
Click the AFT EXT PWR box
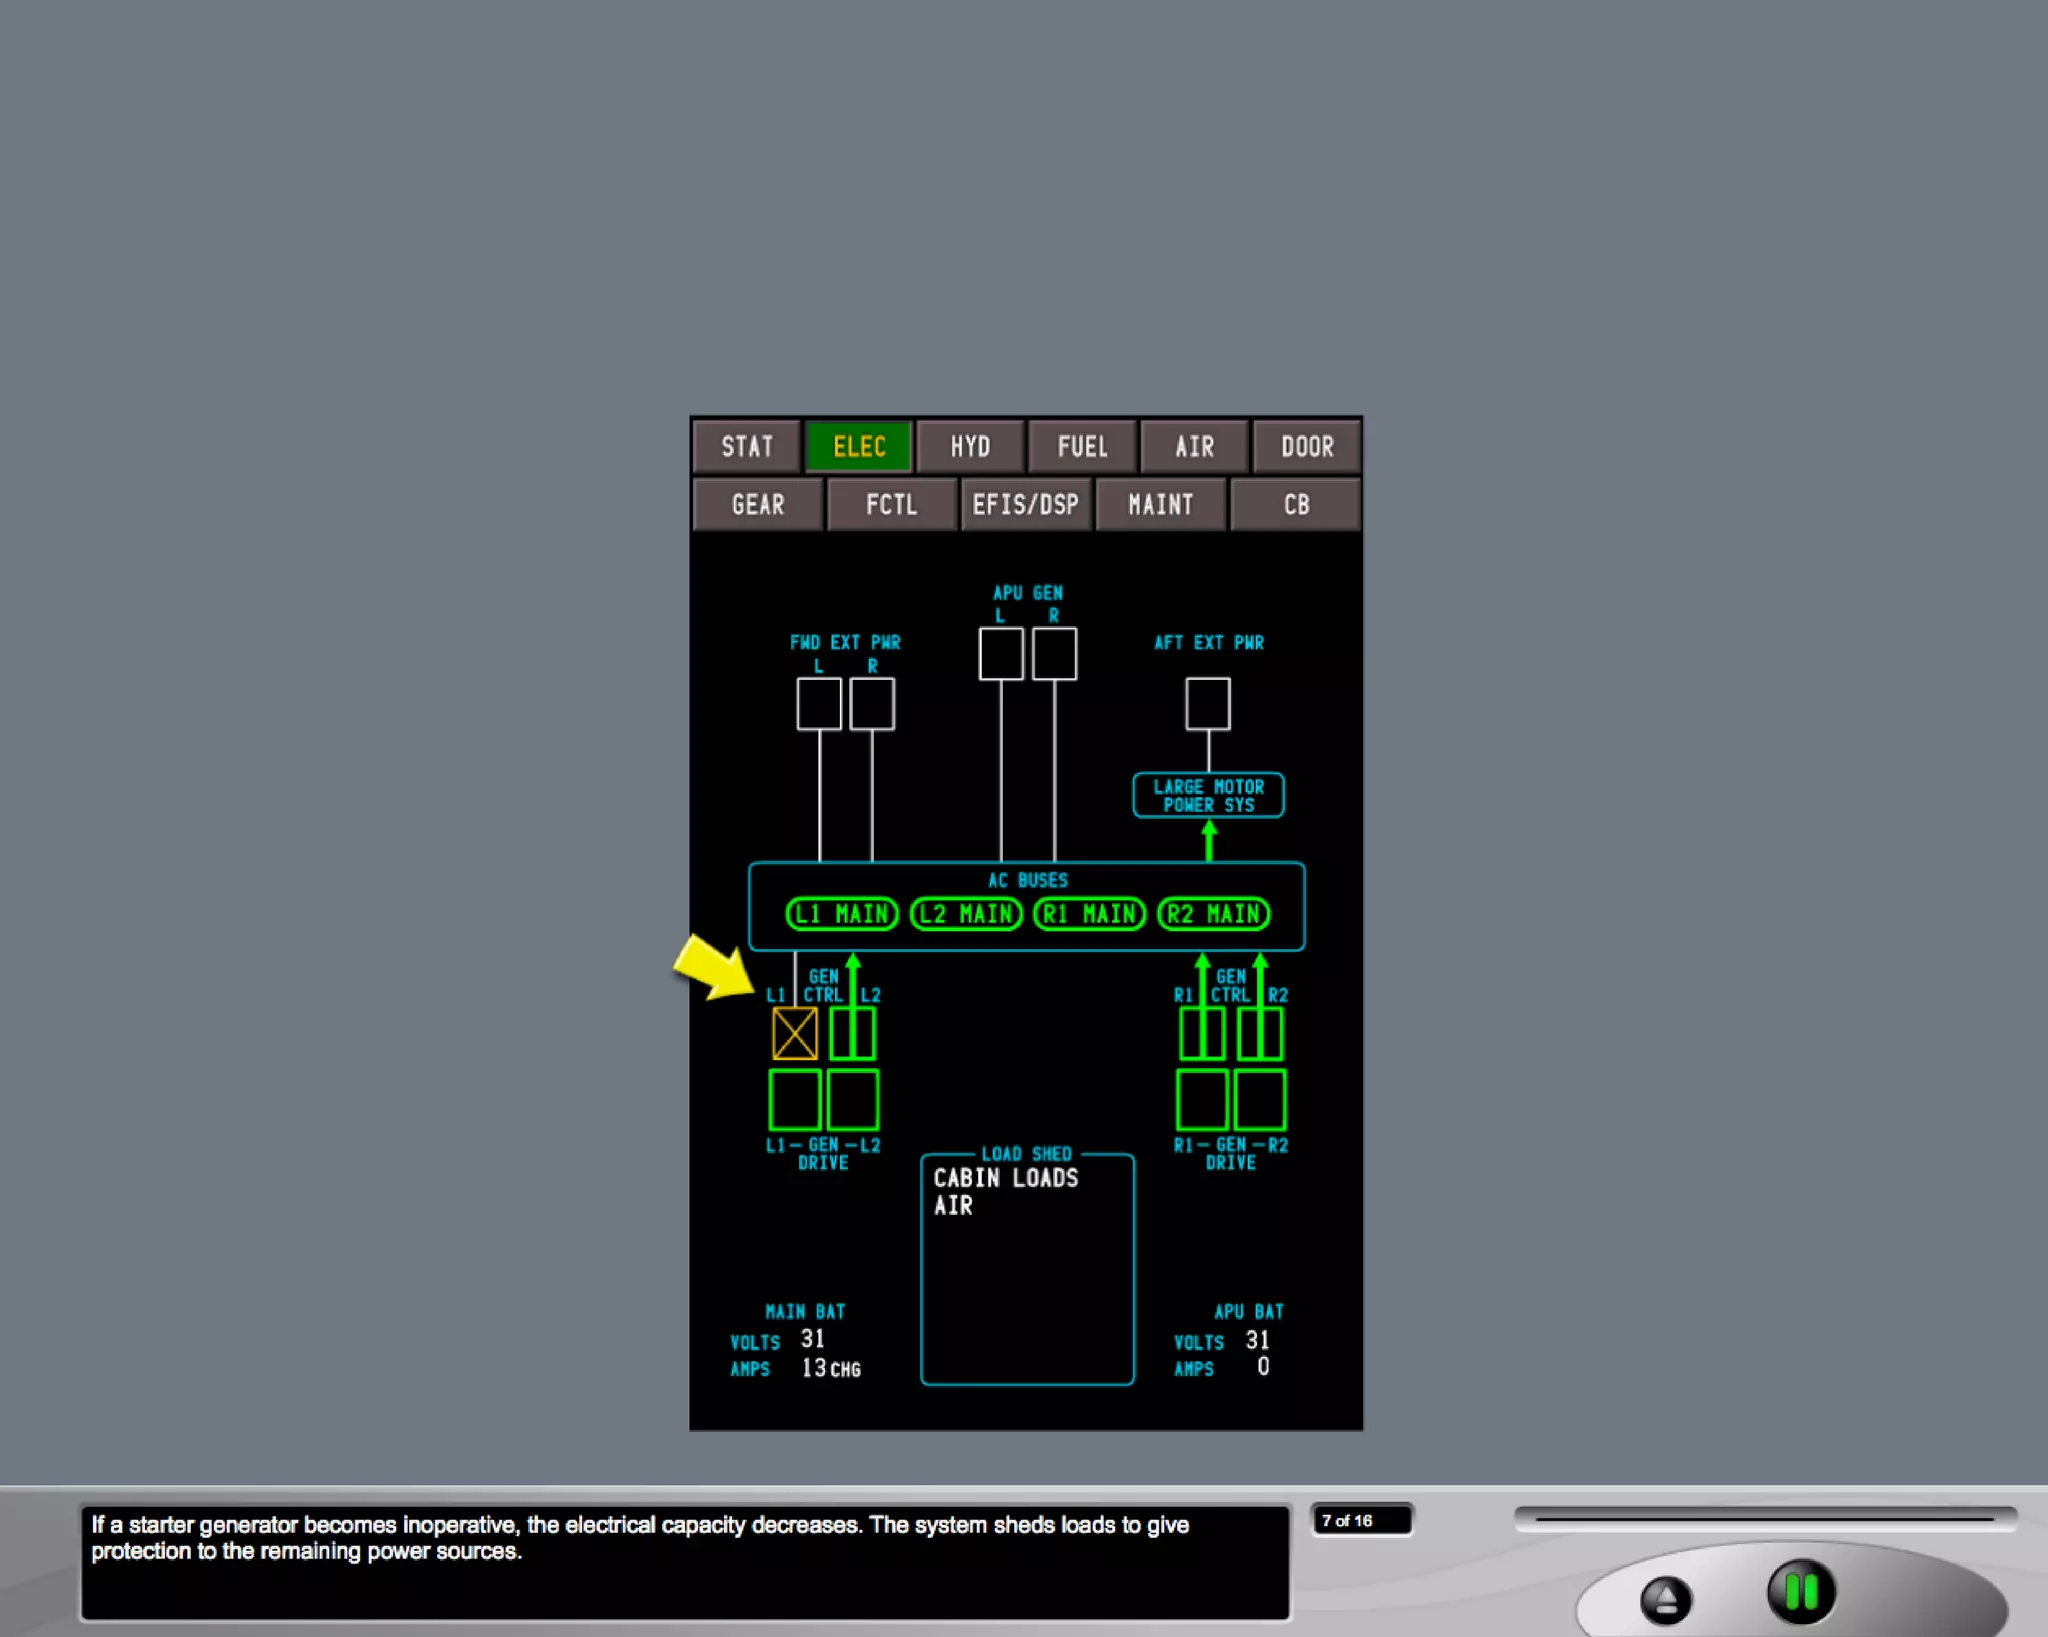(x=1208, y=704)
